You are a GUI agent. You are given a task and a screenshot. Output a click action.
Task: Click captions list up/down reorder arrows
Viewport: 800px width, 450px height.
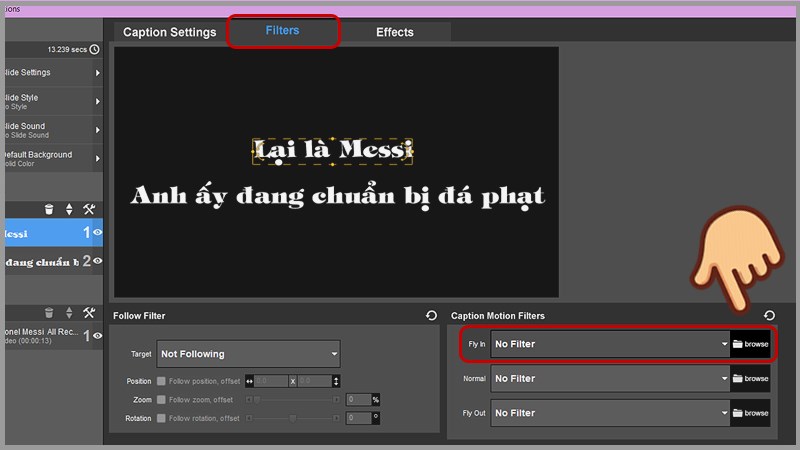[x=69, y=209]
